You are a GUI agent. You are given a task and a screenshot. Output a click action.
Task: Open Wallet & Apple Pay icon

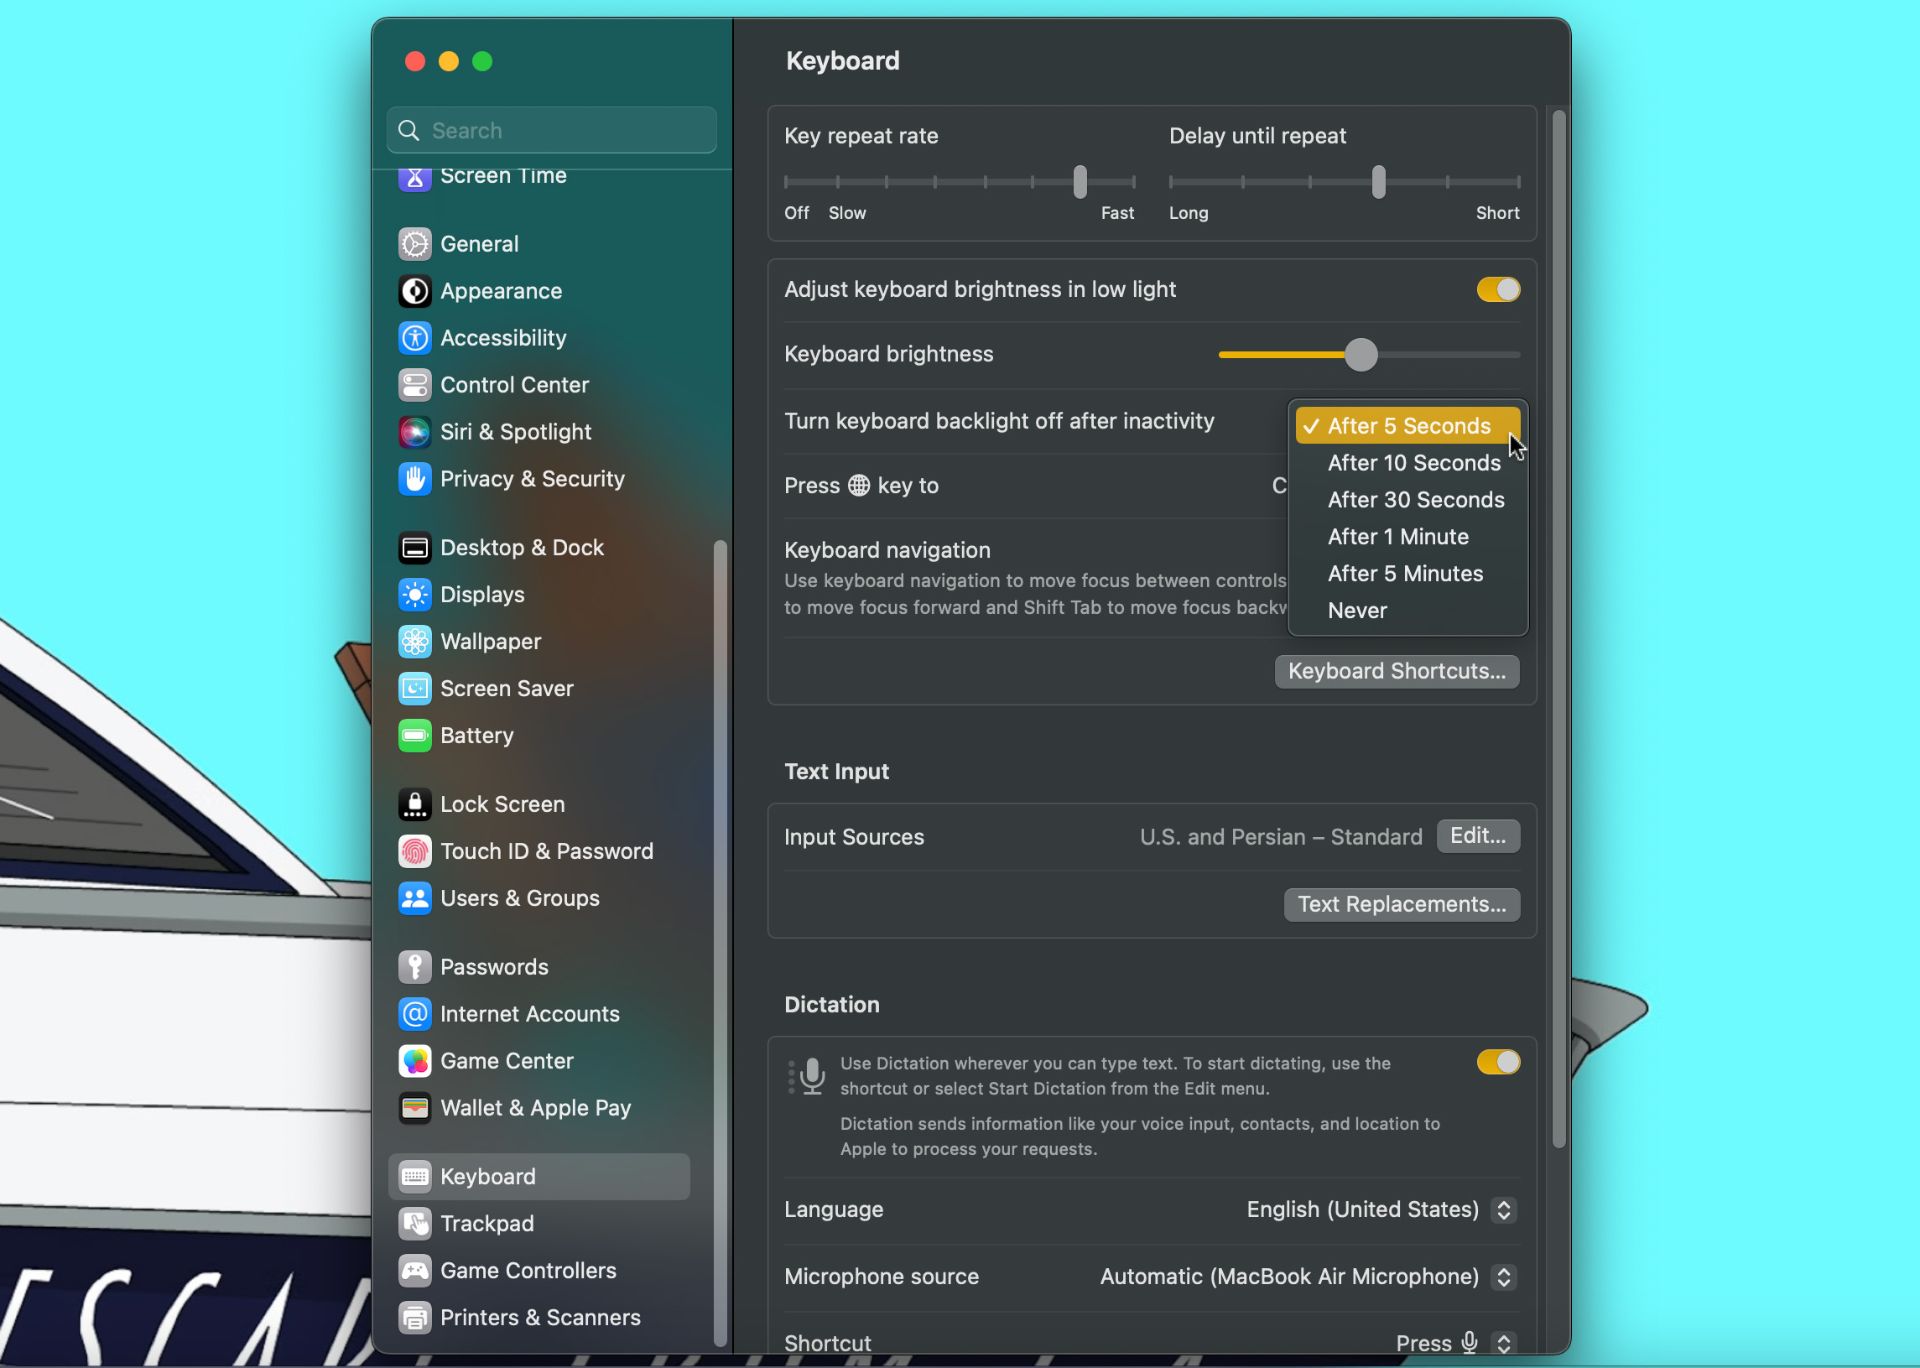coord(415,1108)
